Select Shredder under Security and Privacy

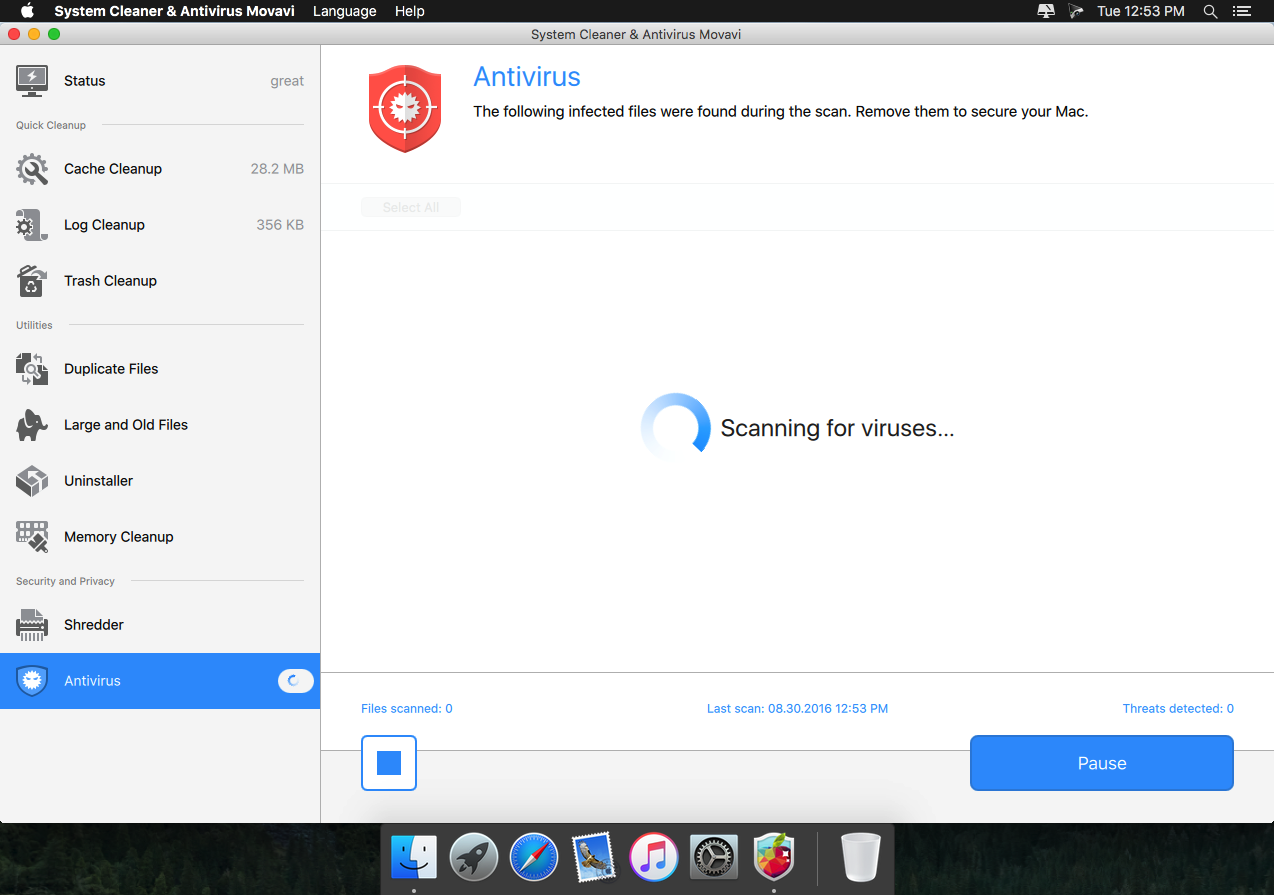tap(160, 625)
